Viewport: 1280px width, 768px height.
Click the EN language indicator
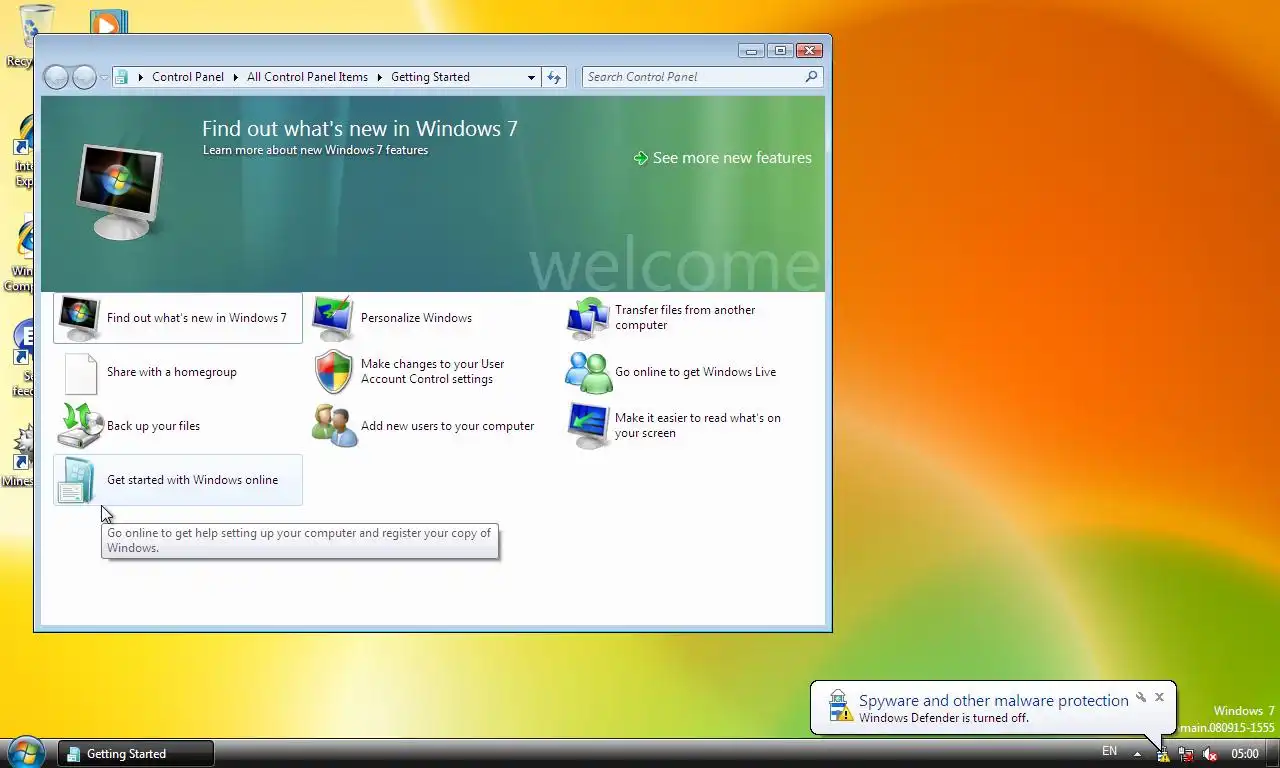1109,752
